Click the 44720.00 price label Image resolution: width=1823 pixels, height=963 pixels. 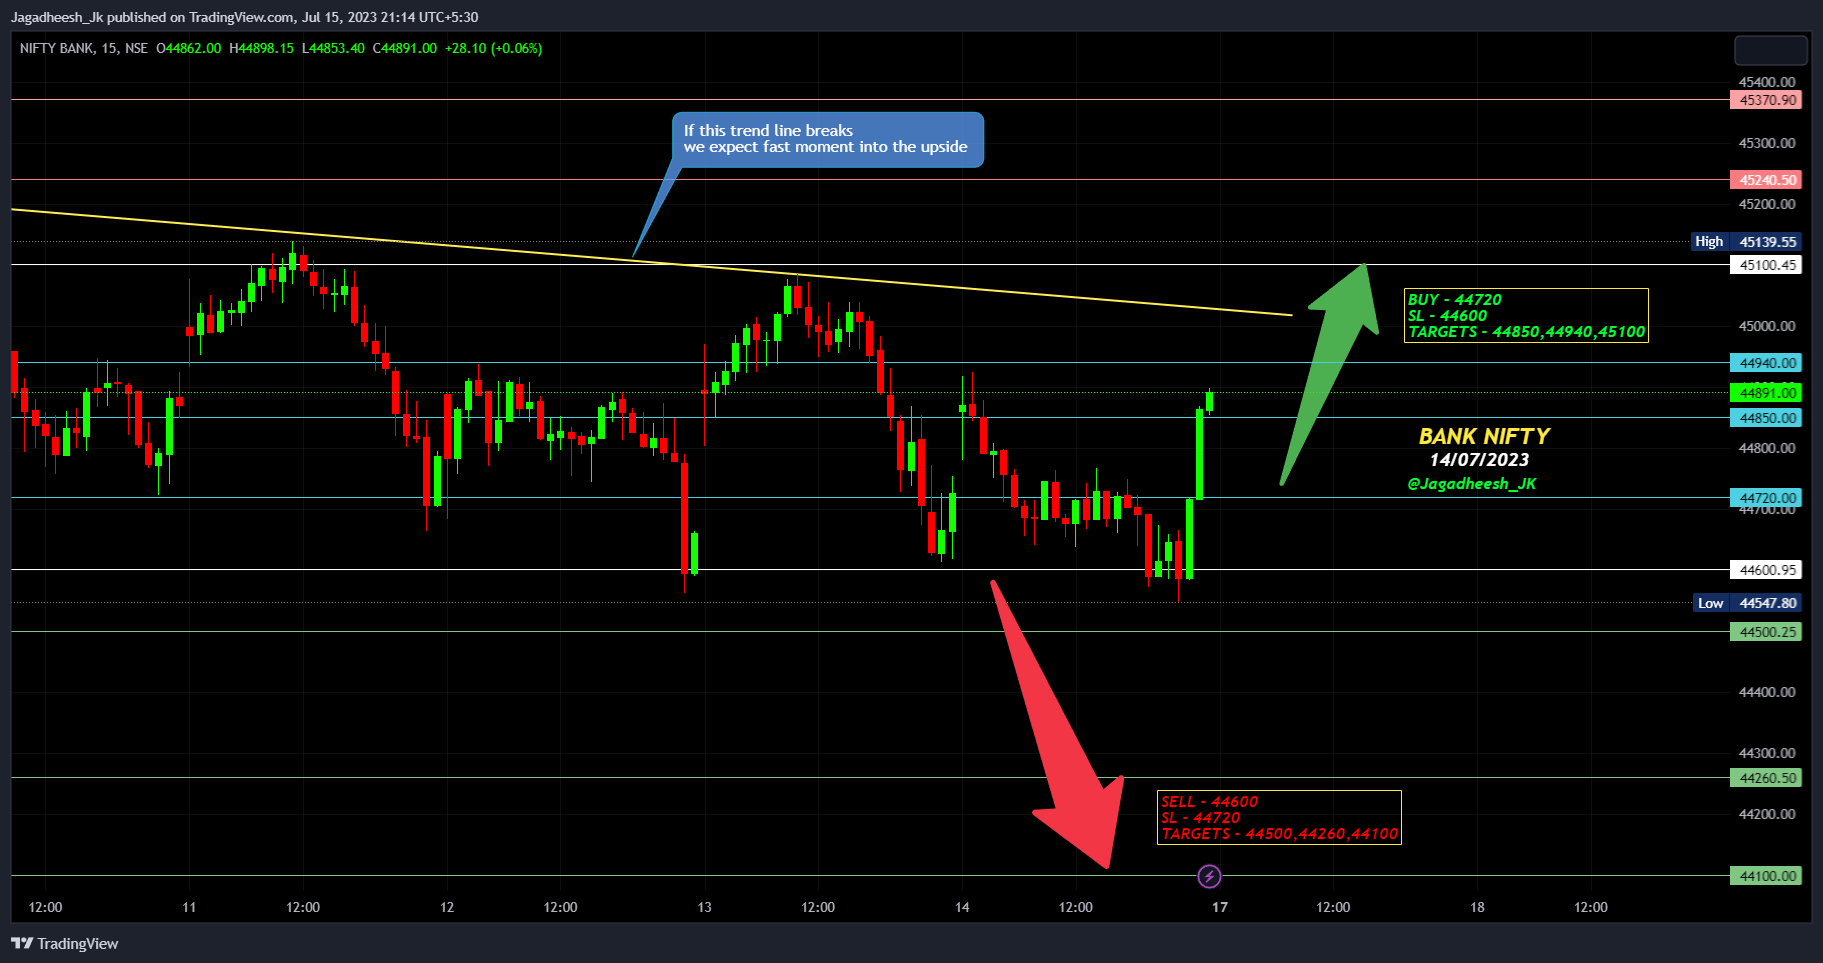1766,498
